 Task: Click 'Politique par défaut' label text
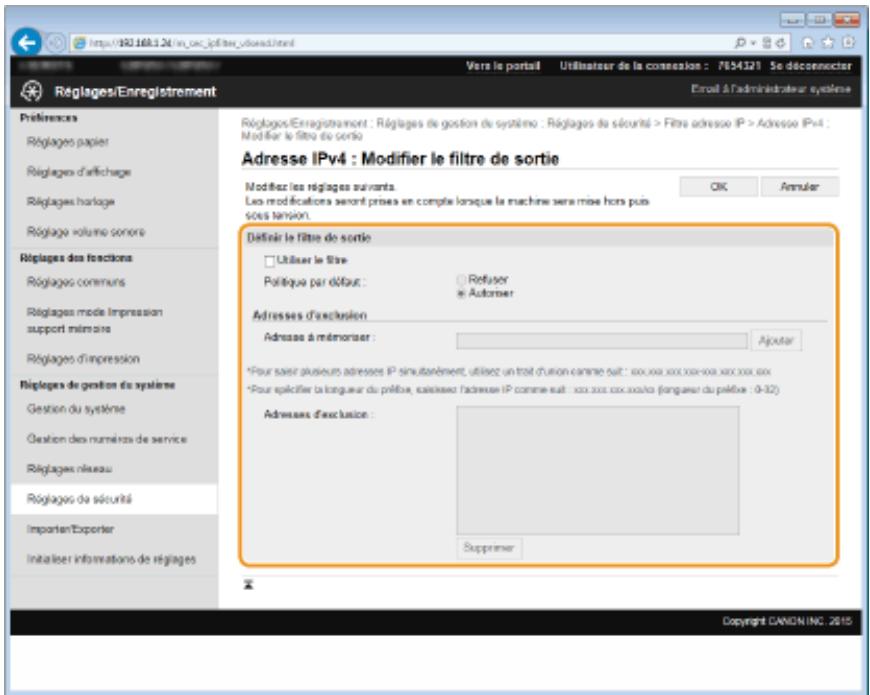click(x=315, y=282)
